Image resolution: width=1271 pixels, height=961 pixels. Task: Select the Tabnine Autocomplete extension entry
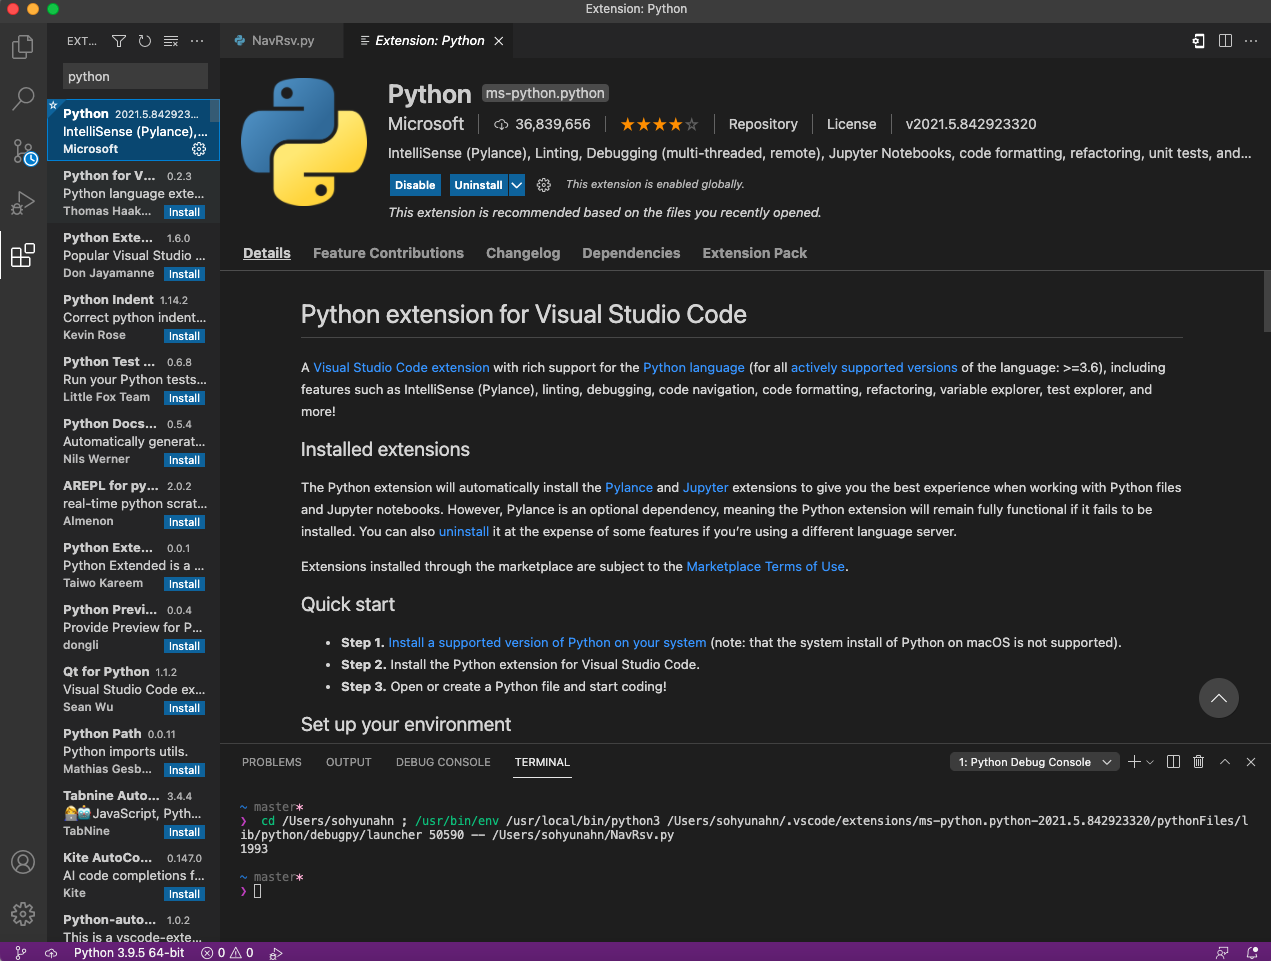pos(133,813)
